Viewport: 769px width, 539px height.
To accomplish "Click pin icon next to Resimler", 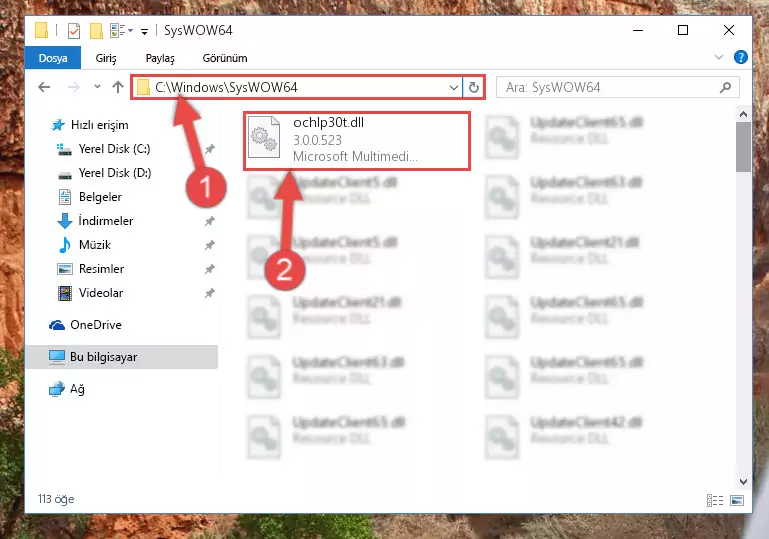I will click(209, 269).
